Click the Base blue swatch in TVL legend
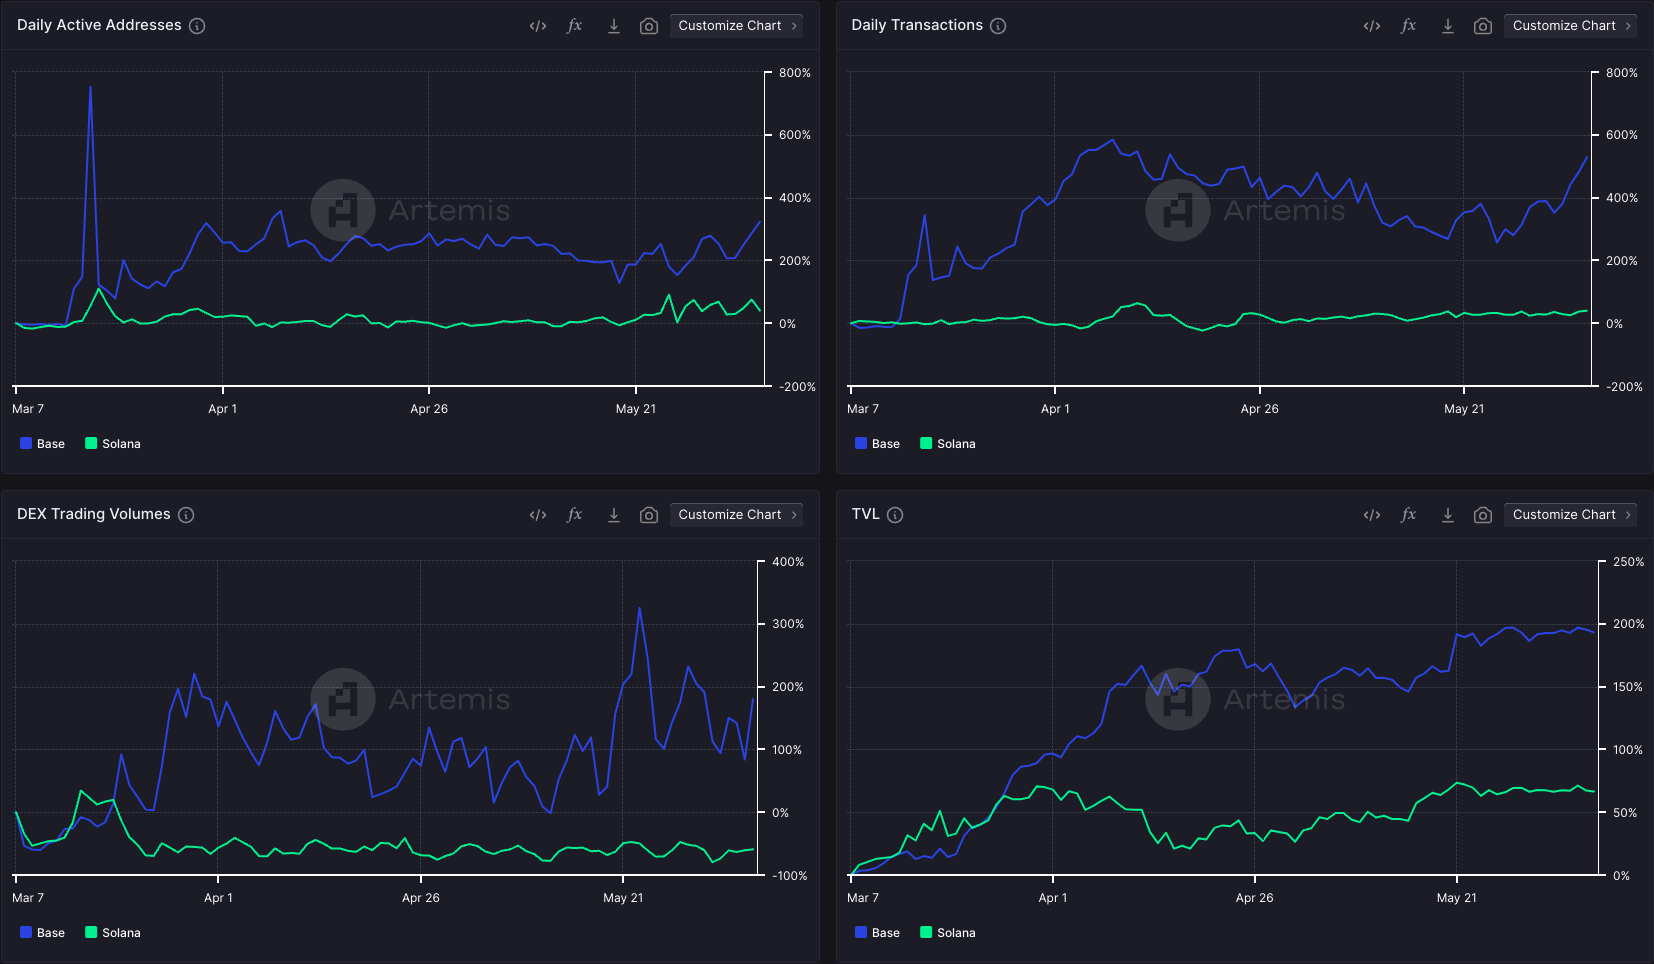This screenshot has height=964, width=1654. click(x=861, y=933)
